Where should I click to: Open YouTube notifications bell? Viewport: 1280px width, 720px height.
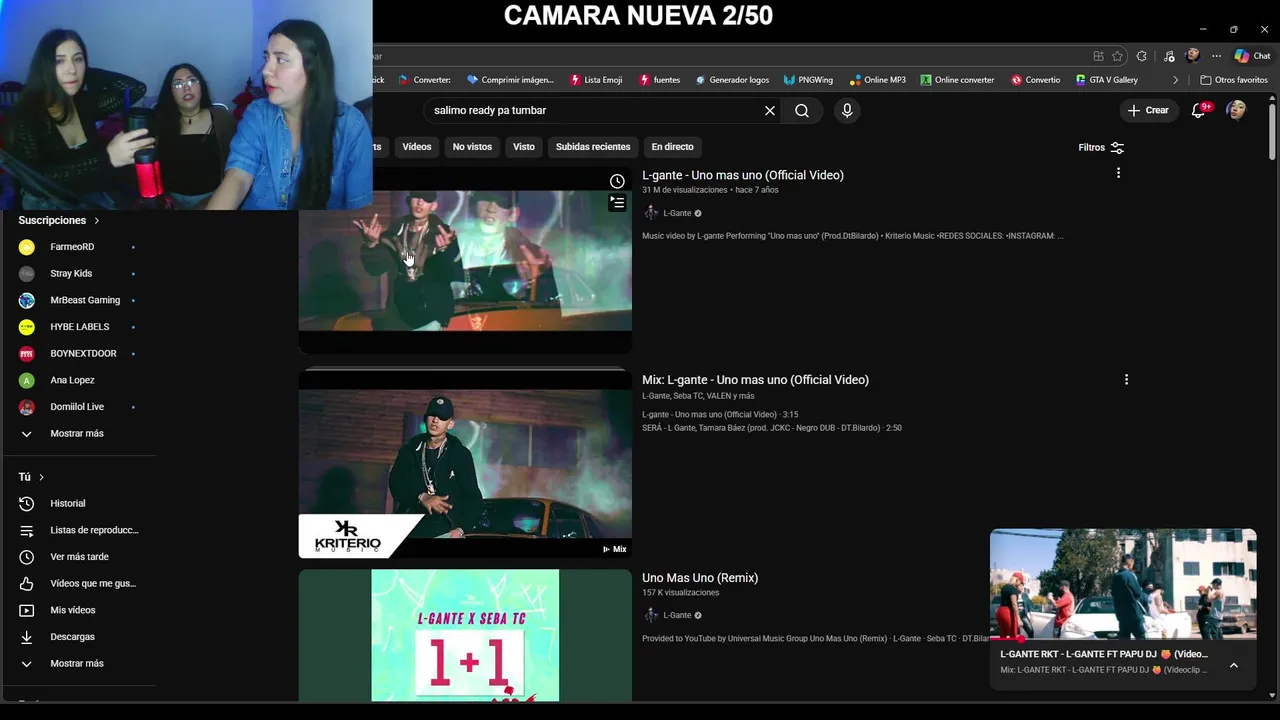point(1200,110)
